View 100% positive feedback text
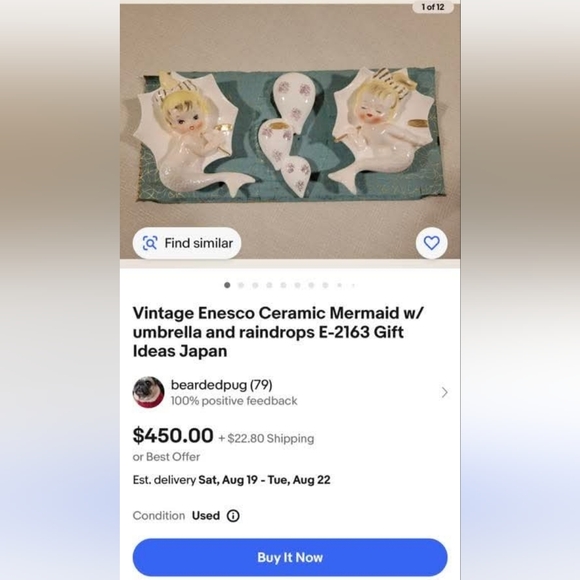Image resolution: width=580 pixels, height=580 pixels. [x=234, y=401]
